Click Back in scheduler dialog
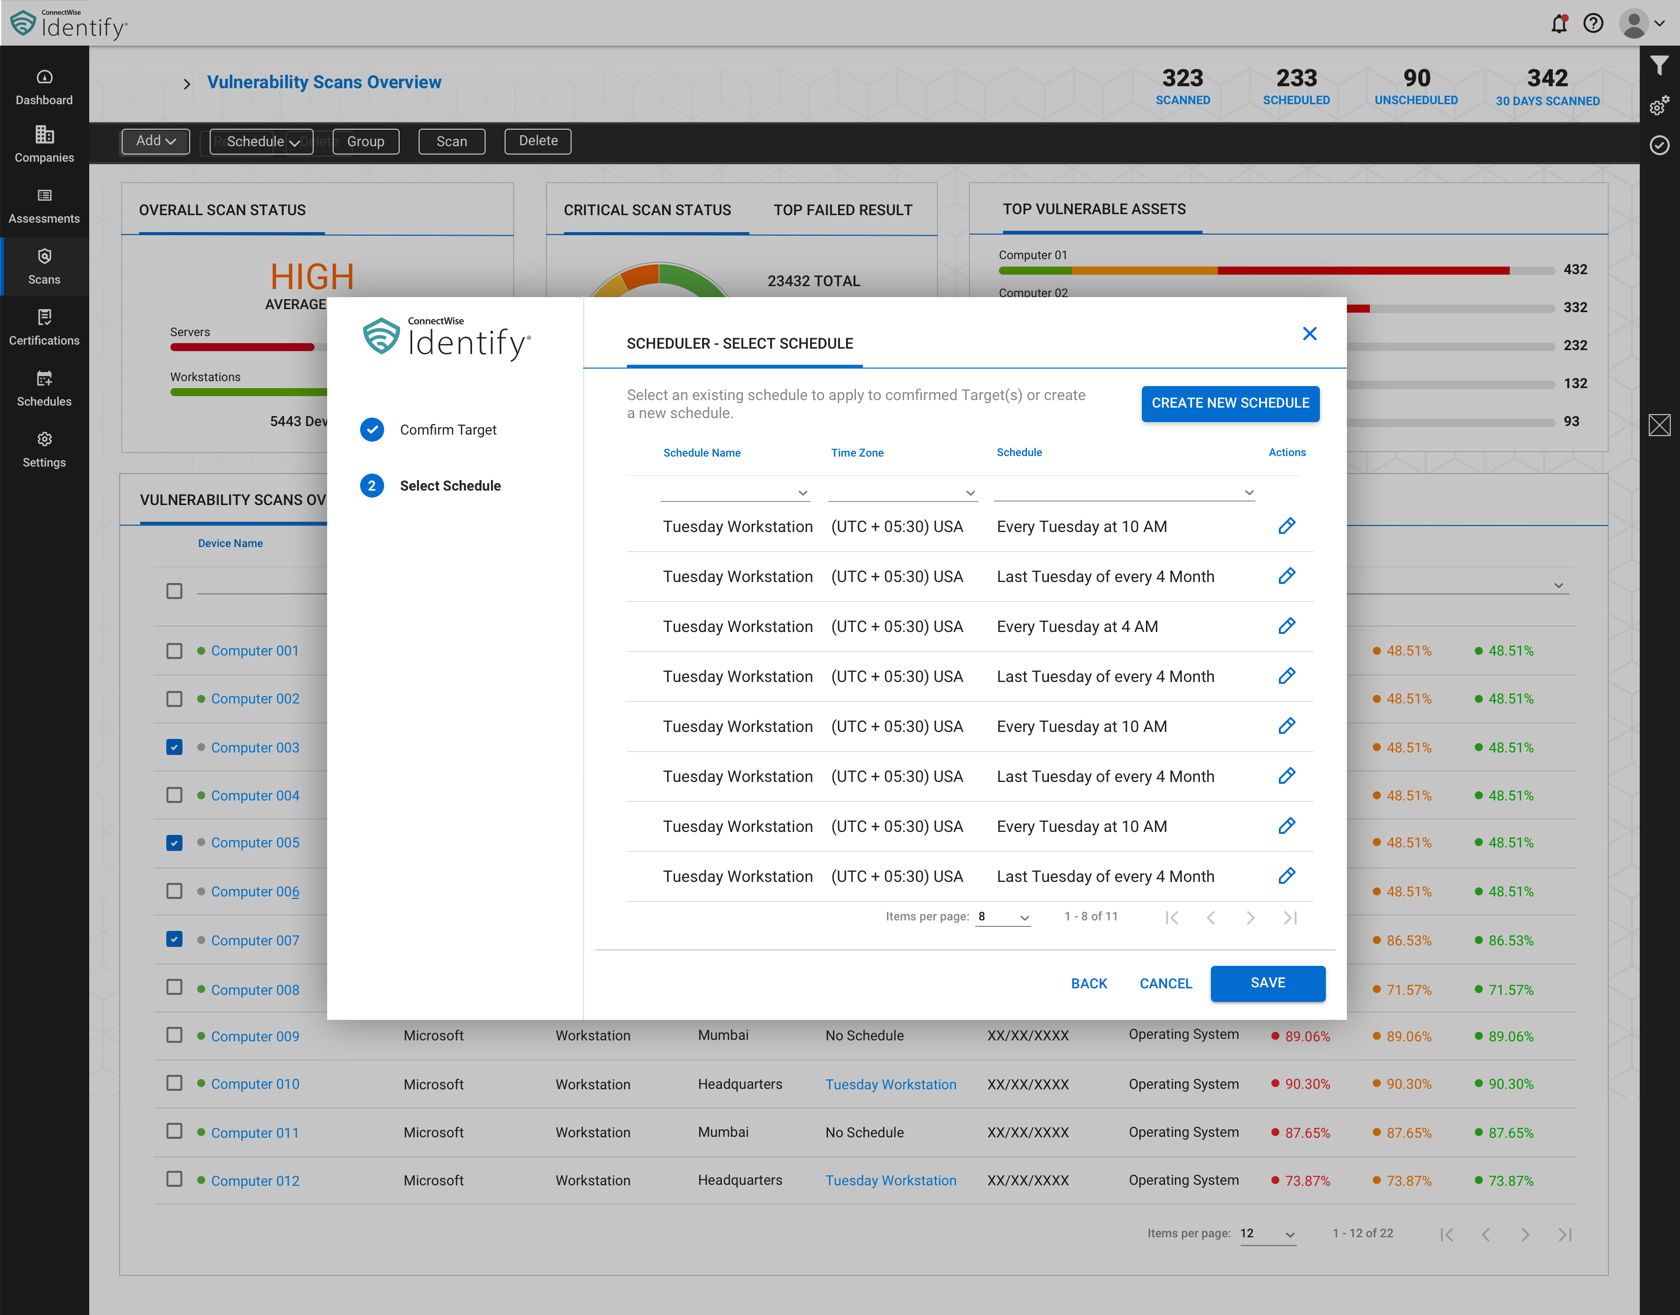The height and width of the screenshot is (1315, 1680). pyautogui.click(x=1089, y=984)
